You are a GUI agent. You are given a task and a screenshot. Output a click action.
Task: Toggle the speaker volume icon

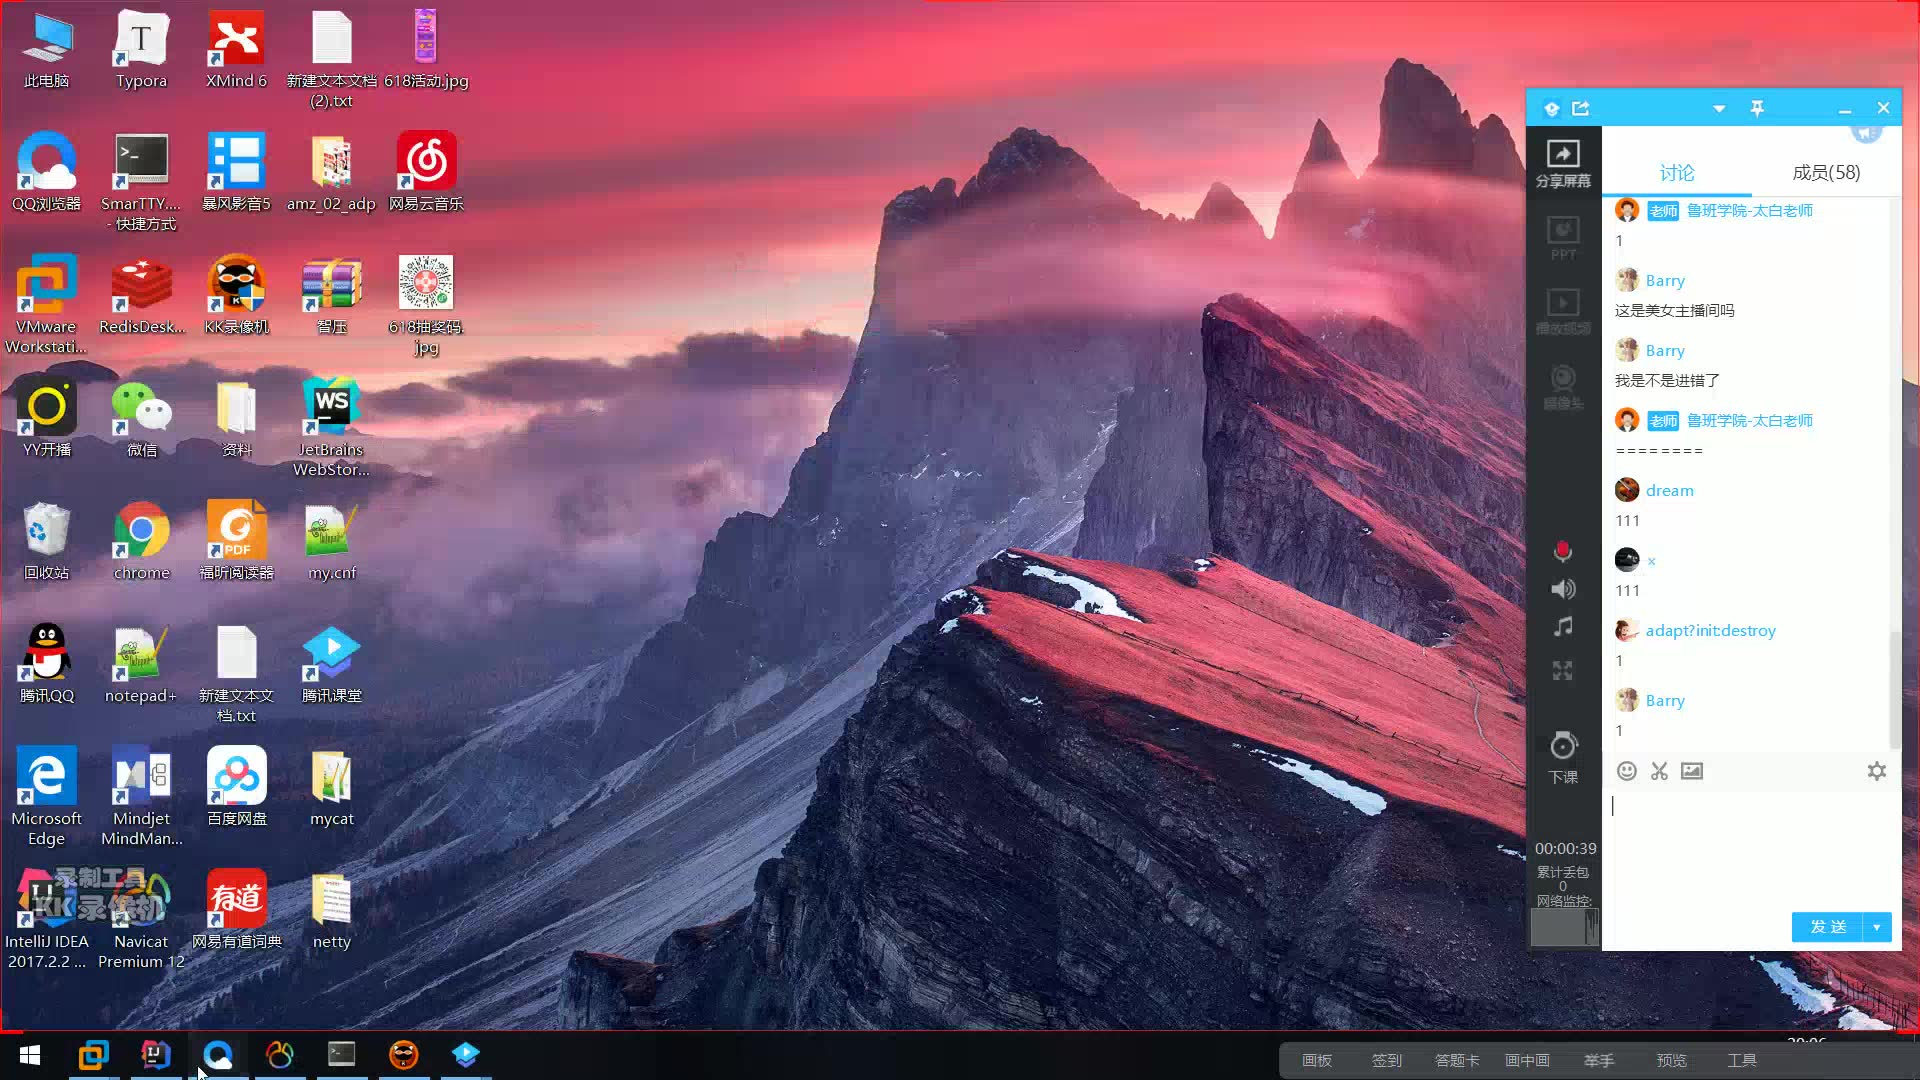(1563, 589)
